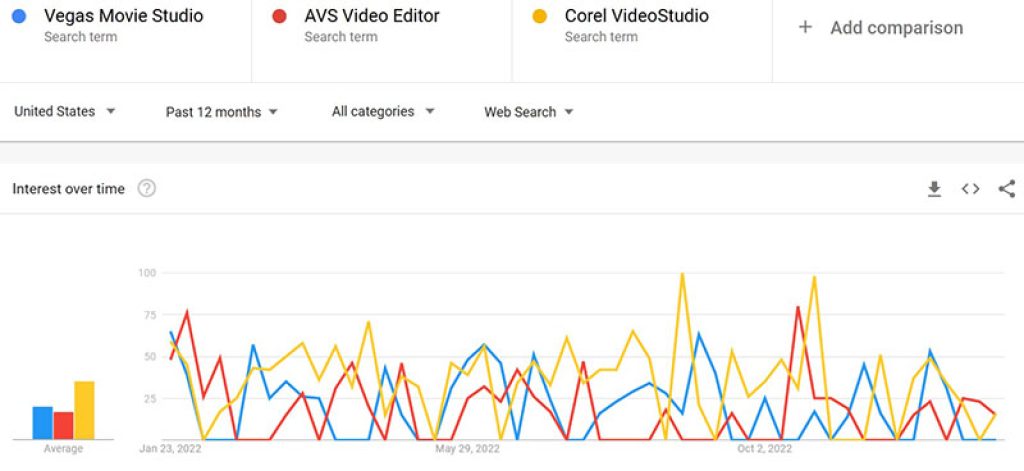Viewport: 1024px width, 471px height.
Task: Click the Add comparison button
Action: (x=896, y=28)
